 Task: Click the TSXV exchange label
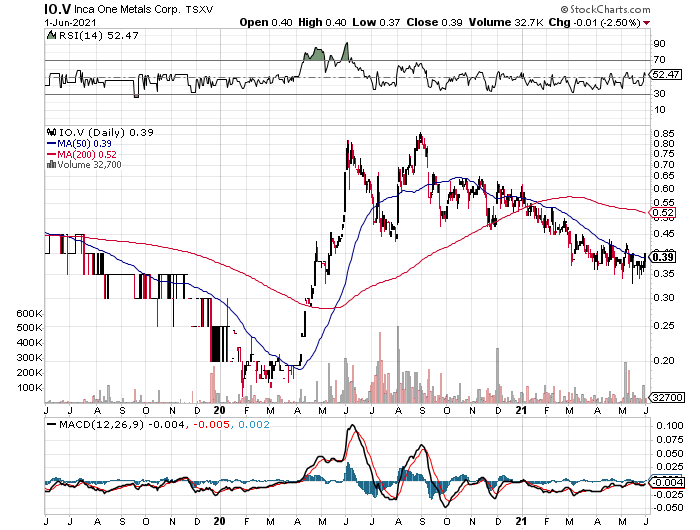(199, 9)
